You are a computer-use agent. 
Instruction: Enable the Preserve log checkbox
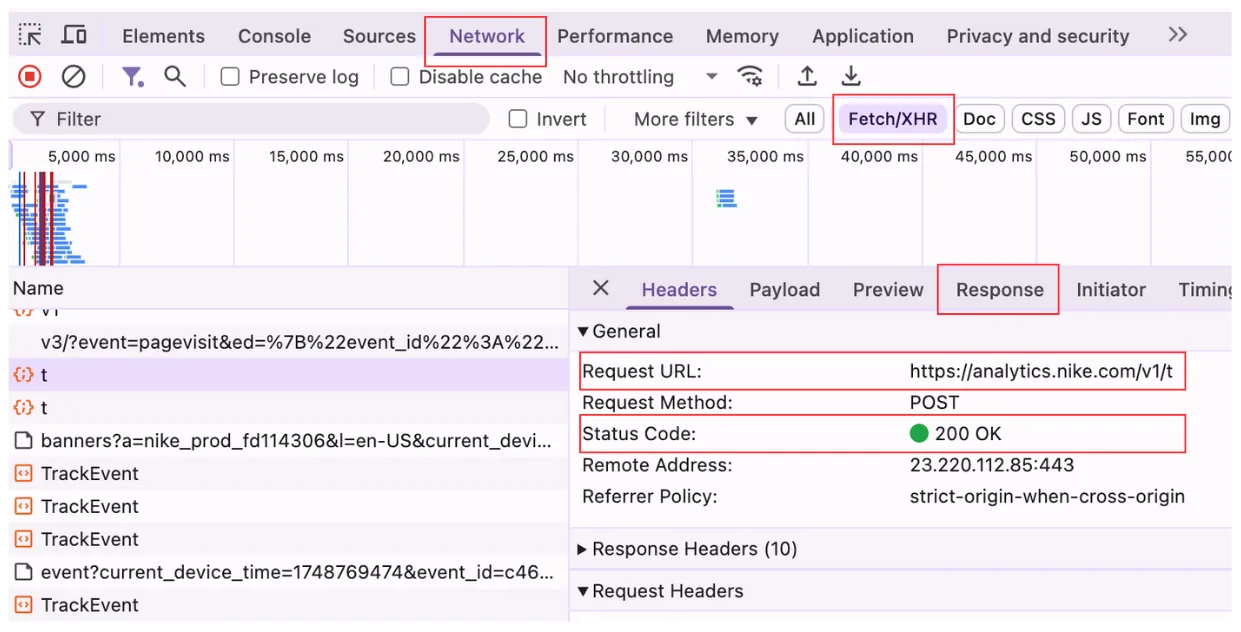click(x=230, y=77)
